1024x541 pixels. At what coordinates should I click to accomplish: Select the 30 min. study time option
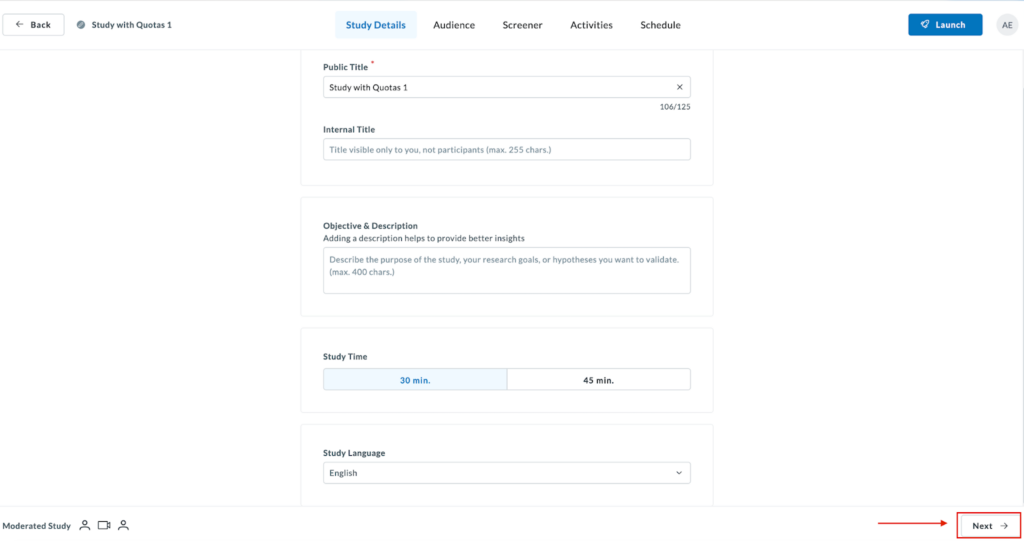pyautogui.click(x=415, y=380)
